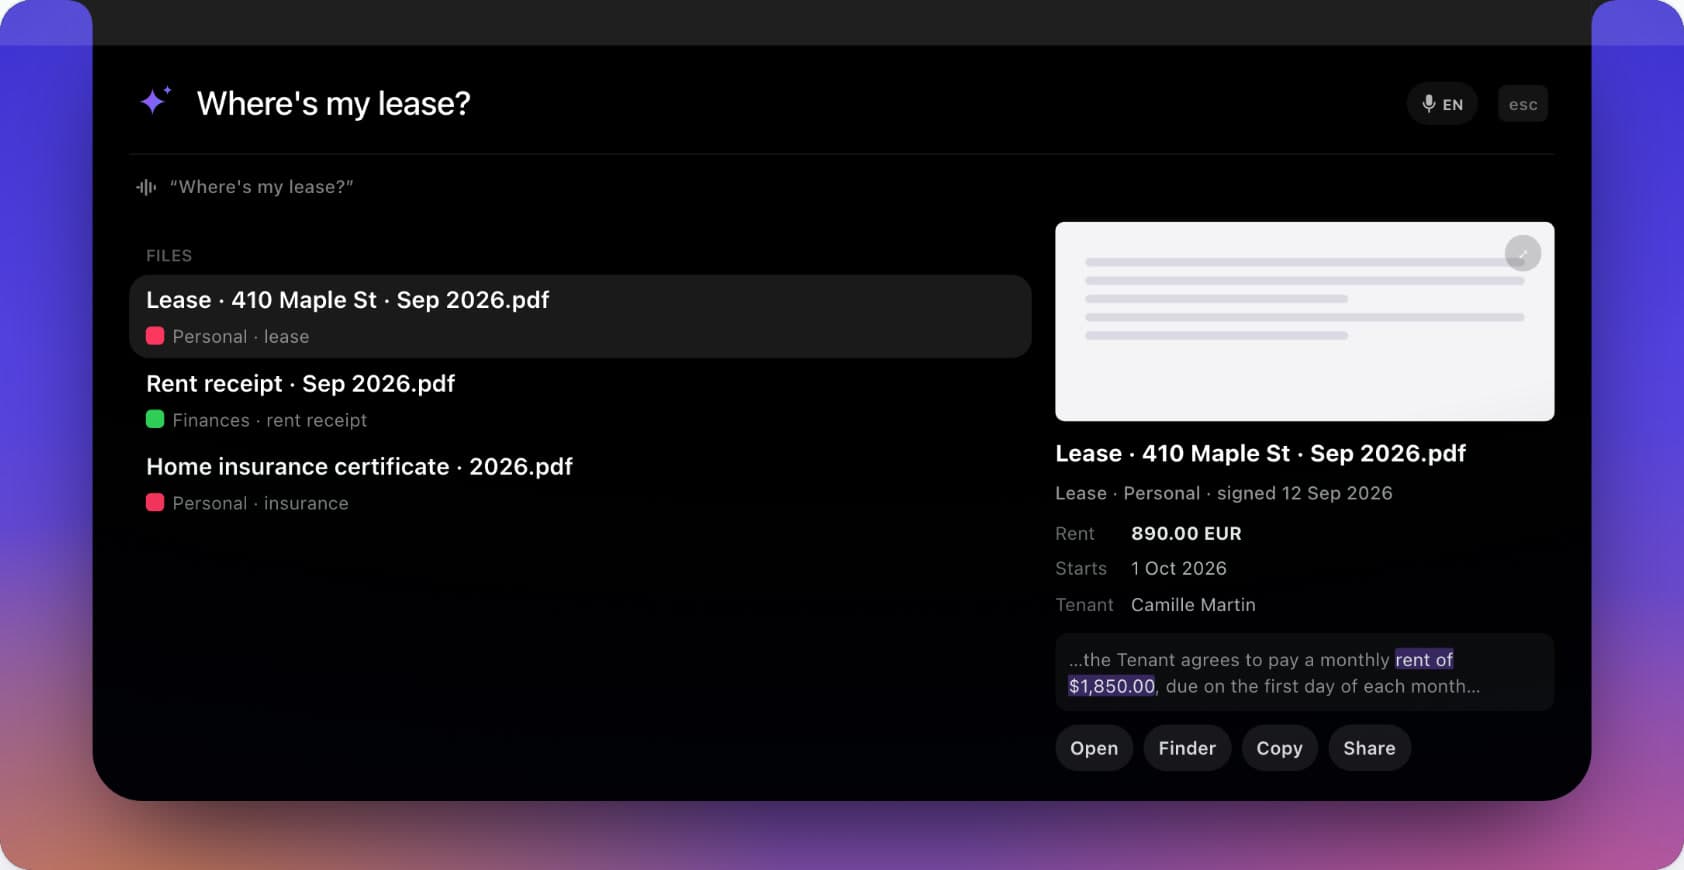Image resolution: width=1684 pixels, height=870 pixels.
Task: Click the lease file name under the preview
Action: (1261, 454)
